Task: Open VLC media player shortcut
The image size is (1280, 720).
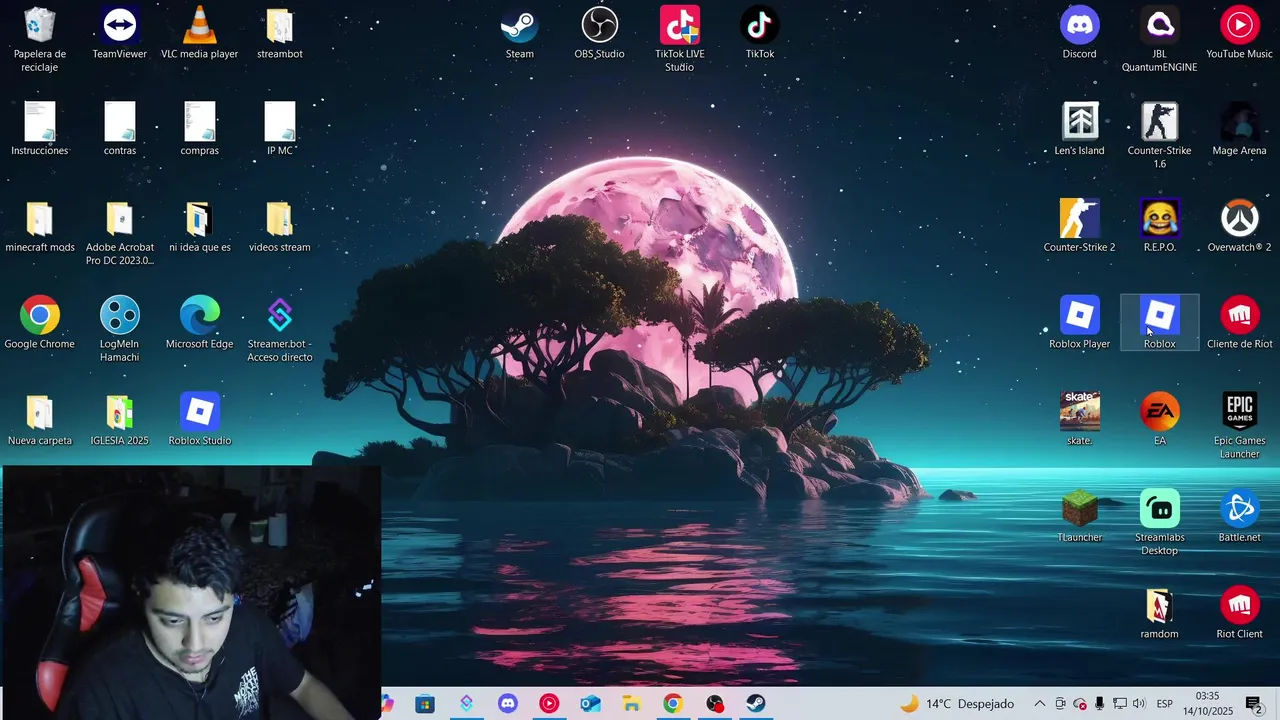Action: coord(200,34)
